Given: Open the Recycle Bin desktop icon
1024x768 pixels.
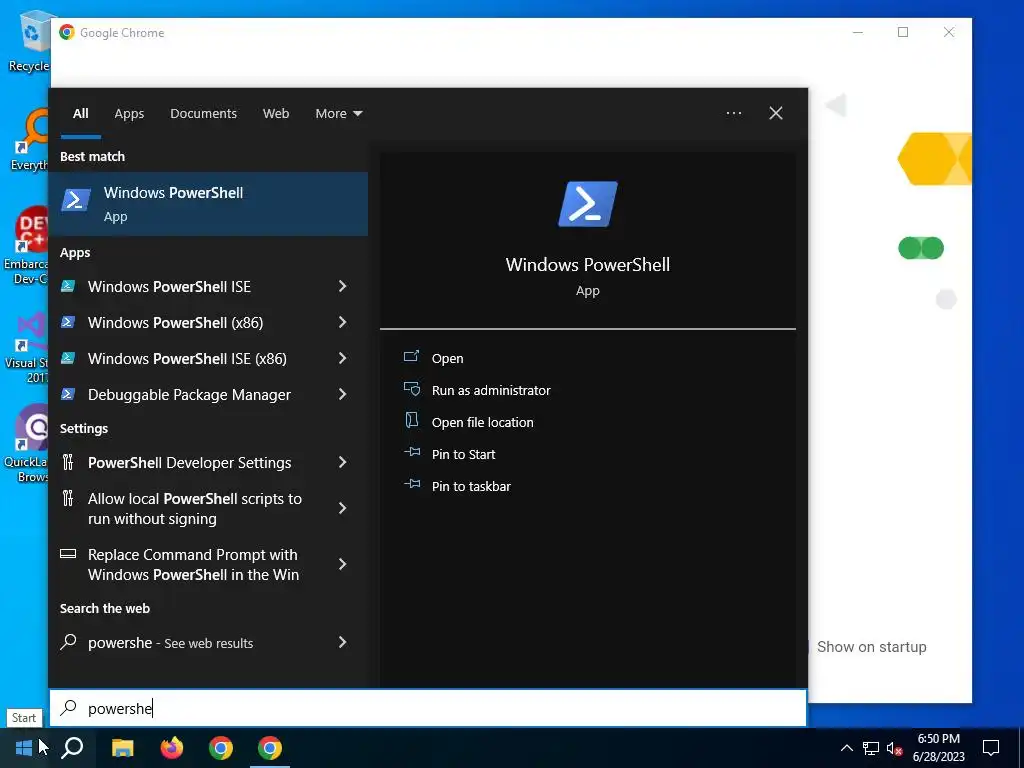Looking at the screenshot, I should [29, 40].
